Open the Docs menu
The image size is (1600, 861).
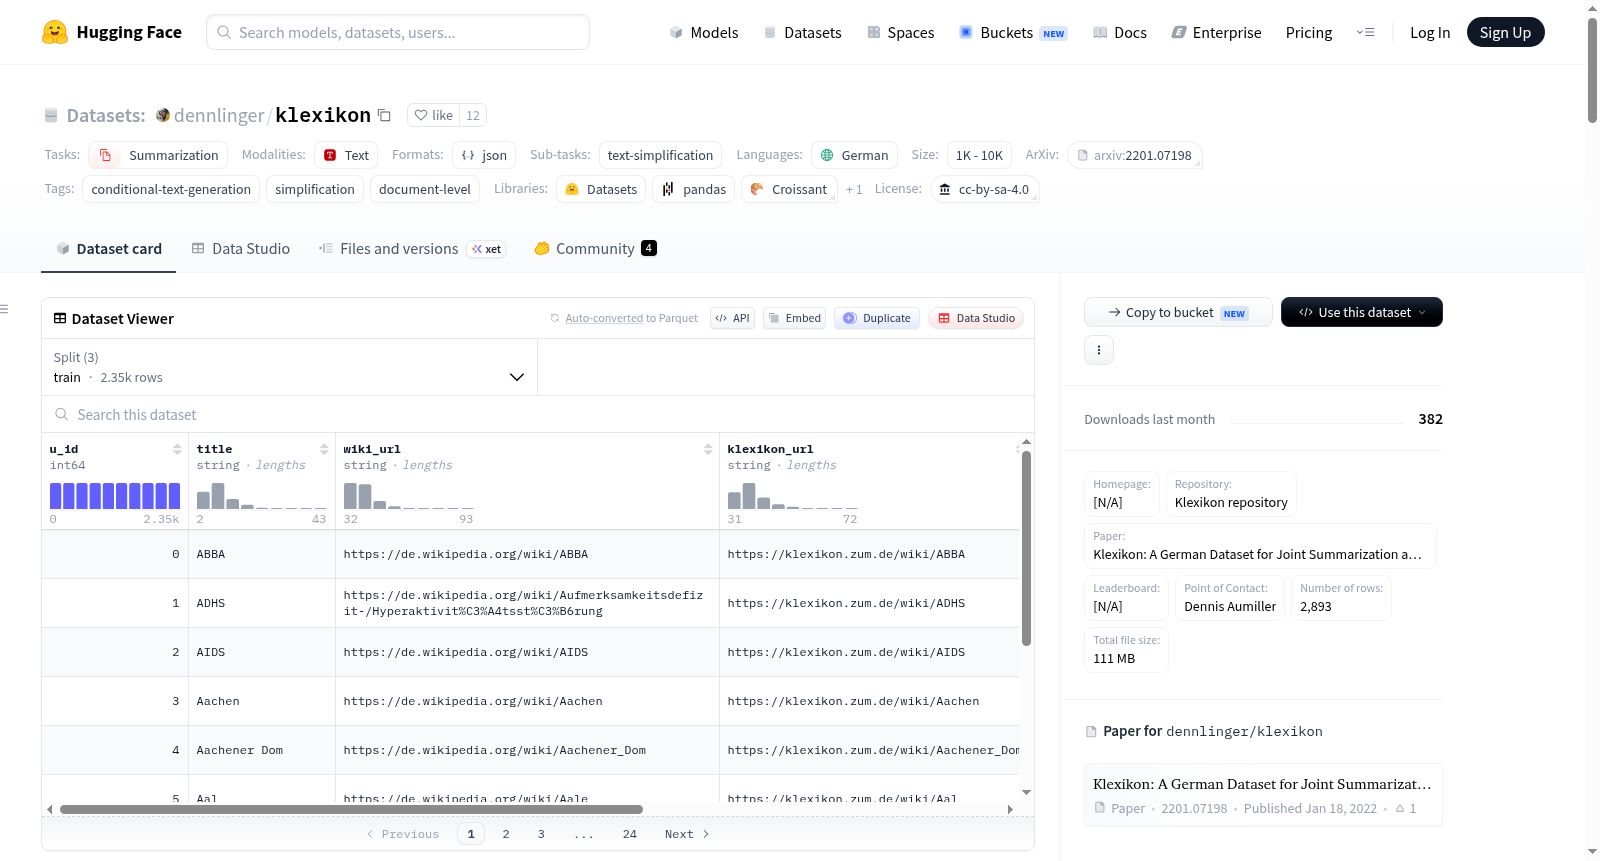tap(1120, 32)
